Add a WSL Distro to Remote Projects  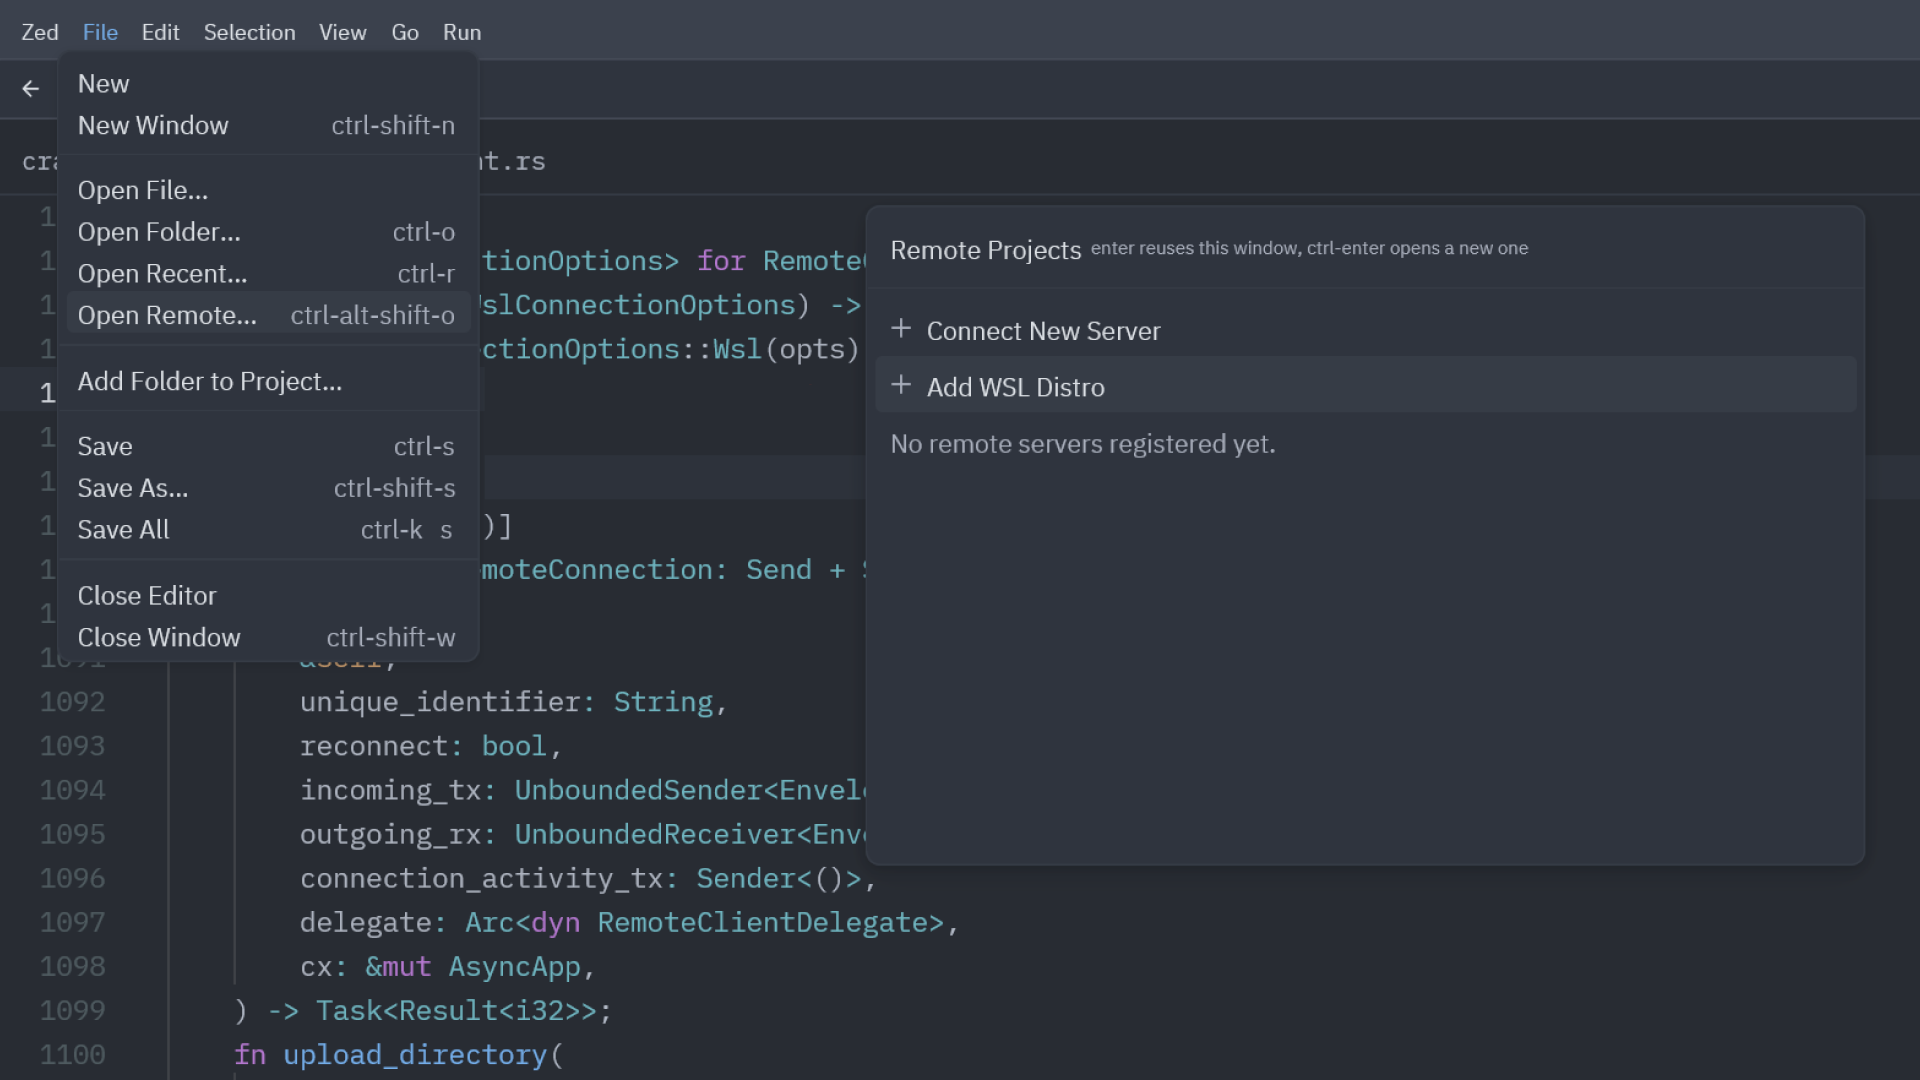click(x=1016, y=387)
